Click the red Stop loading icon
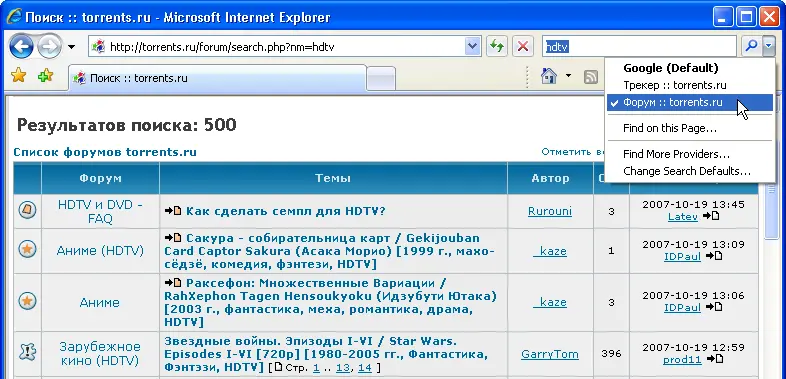This screenshot has height=379, width=786. 522,47
